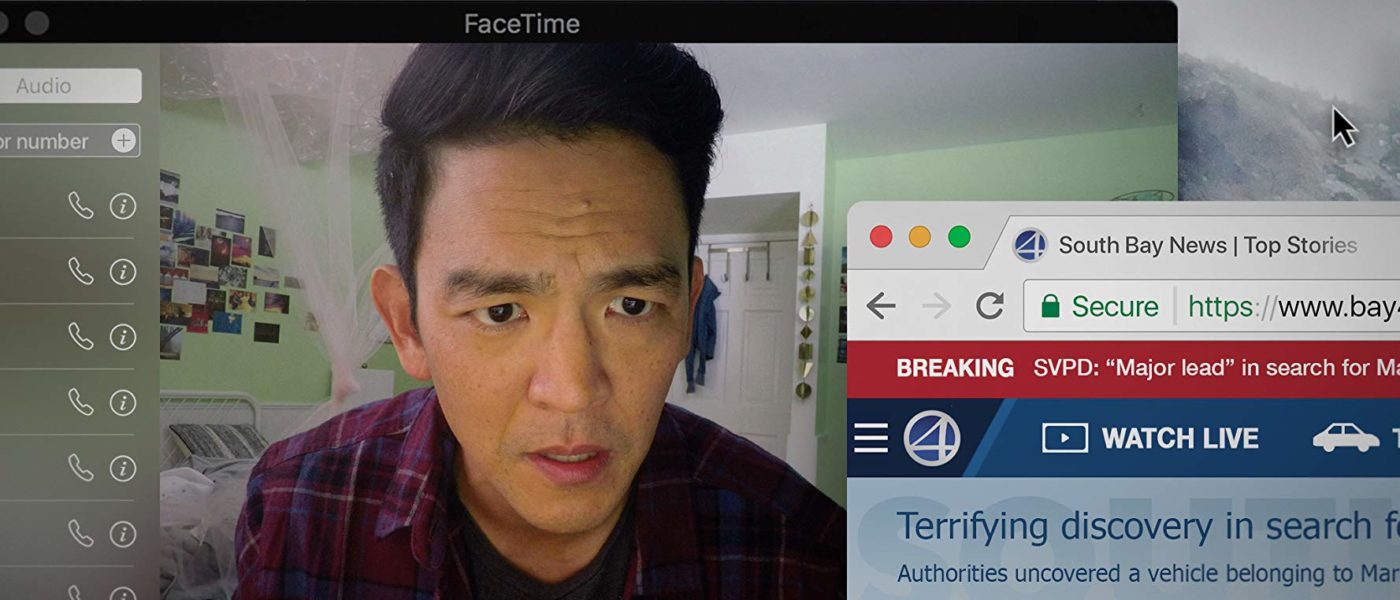1400x600 pixels.
Task: Call using the fifth row's phone icon
Action: click(x=80, y=467)
